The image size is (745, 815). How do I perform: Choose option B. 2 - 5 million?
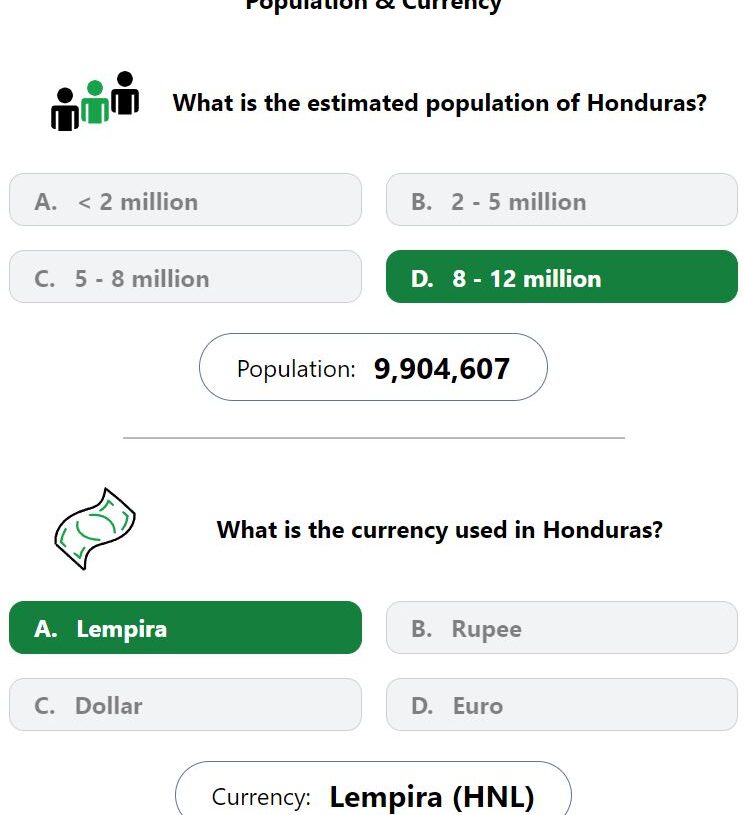562,200
